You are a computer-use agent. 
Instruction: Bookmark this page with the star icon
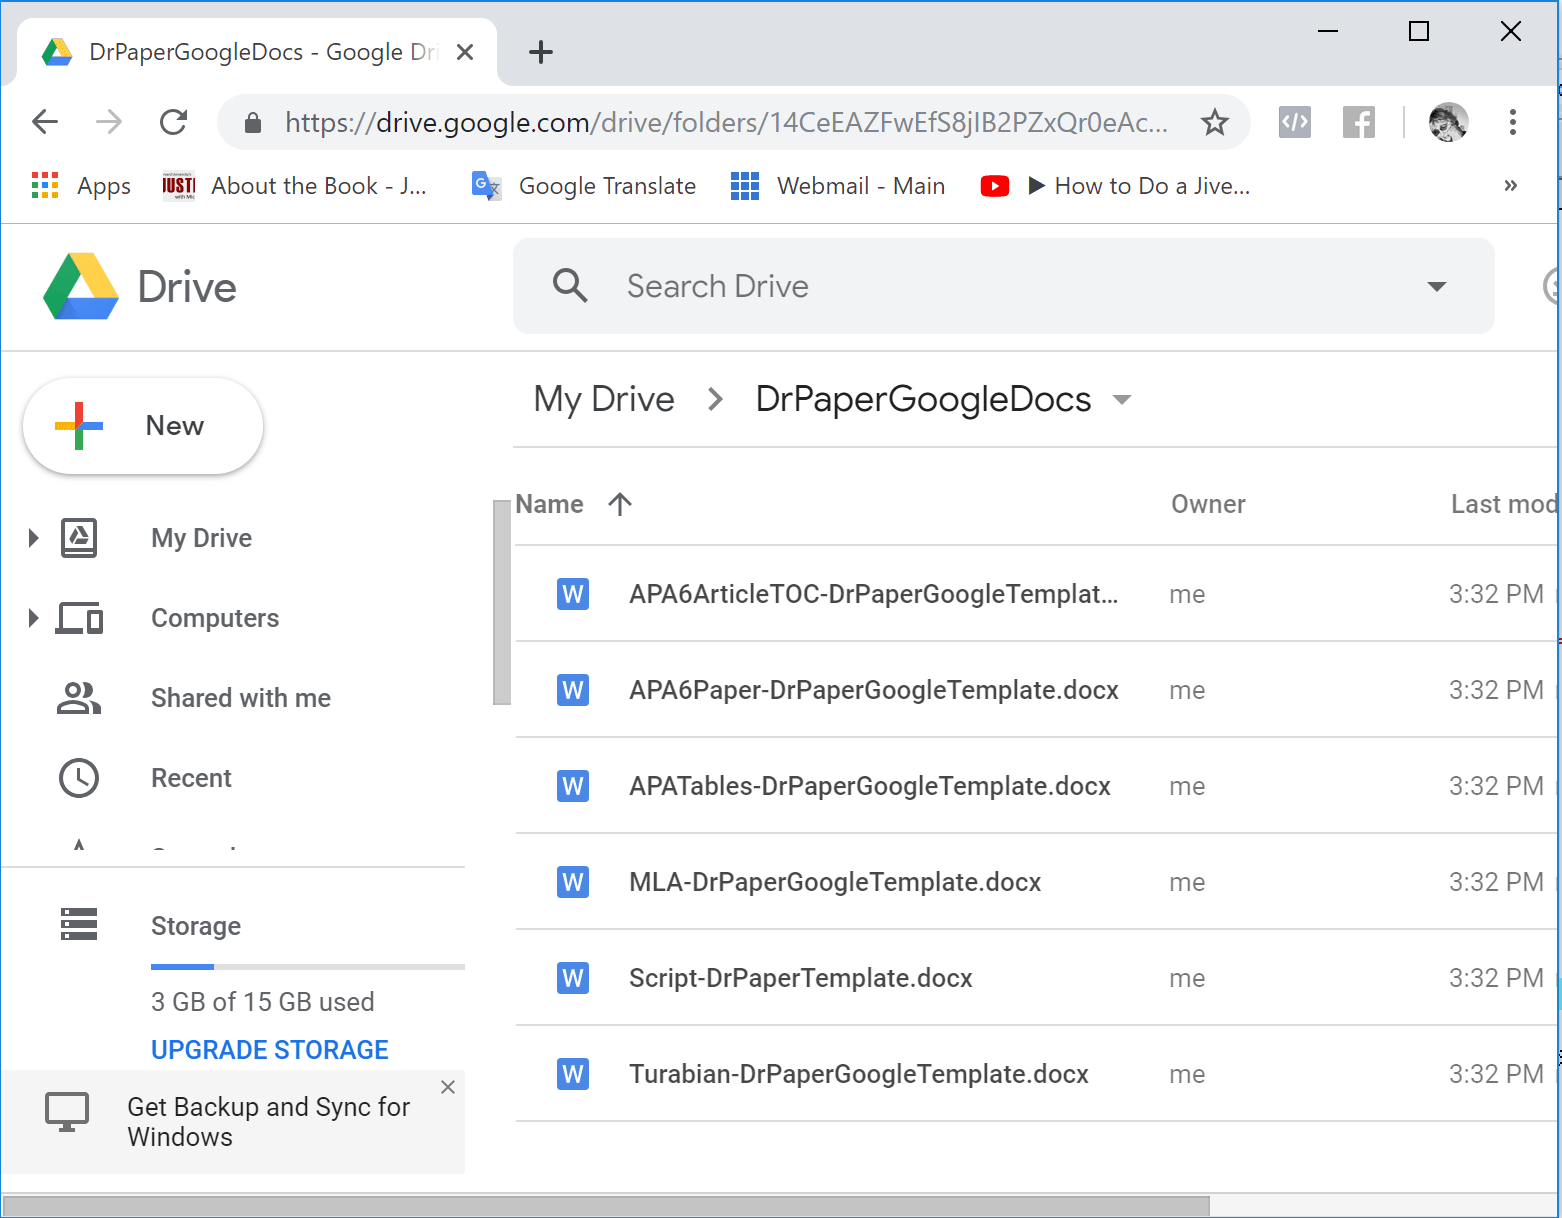1214,123
